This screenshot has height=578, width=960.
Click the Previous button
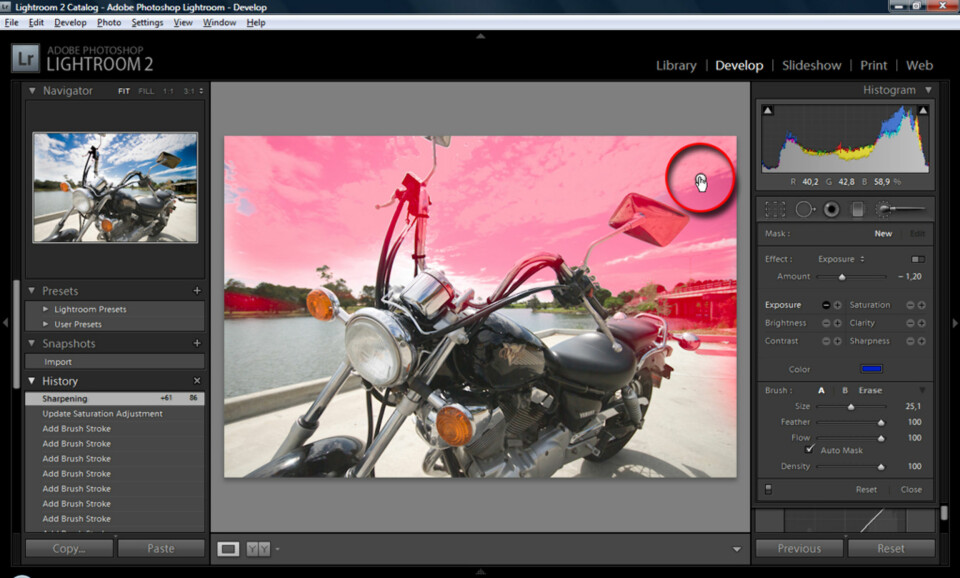point(800,549)
